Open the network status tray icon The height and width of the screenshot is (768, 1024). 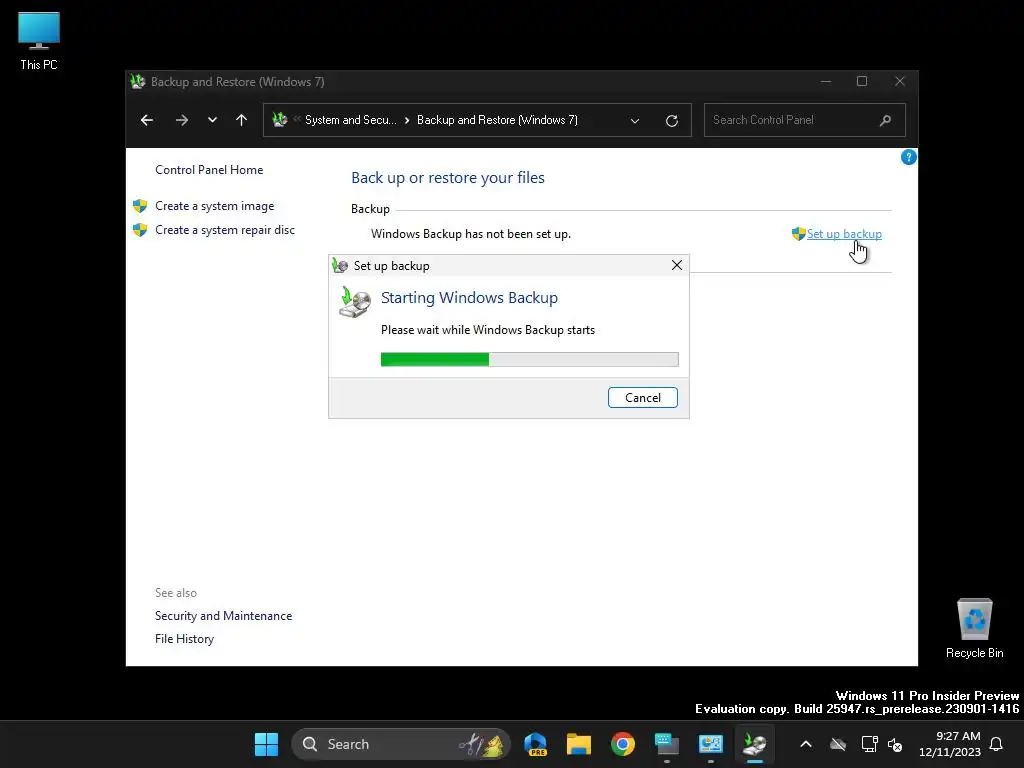[x=869, y=744]
